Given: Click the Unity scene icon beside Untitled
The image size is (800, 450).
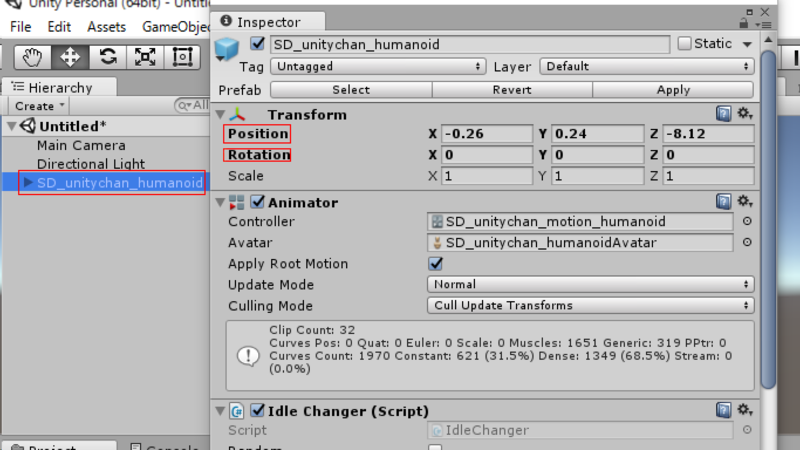Looking at the screenshot, I should (28, 126).
